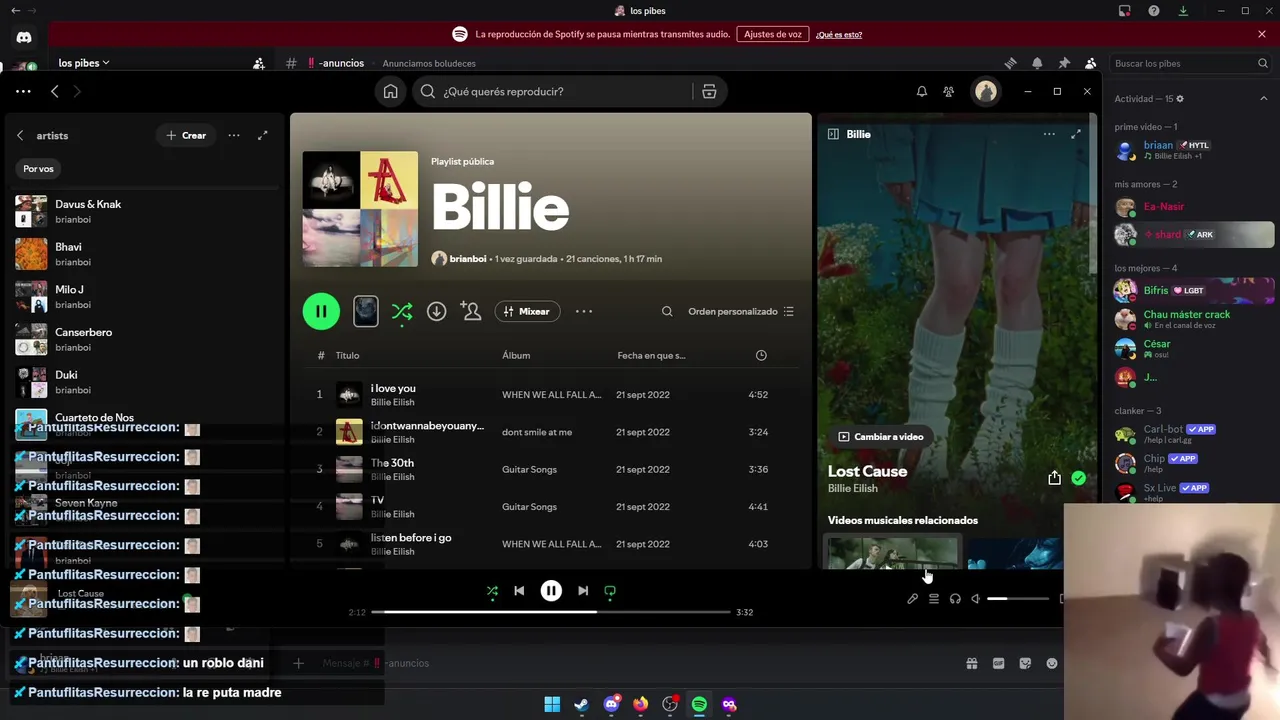This screenshot has height=720, width=1280.
Task: Click the Crear button in library
Action: [186, 135]
